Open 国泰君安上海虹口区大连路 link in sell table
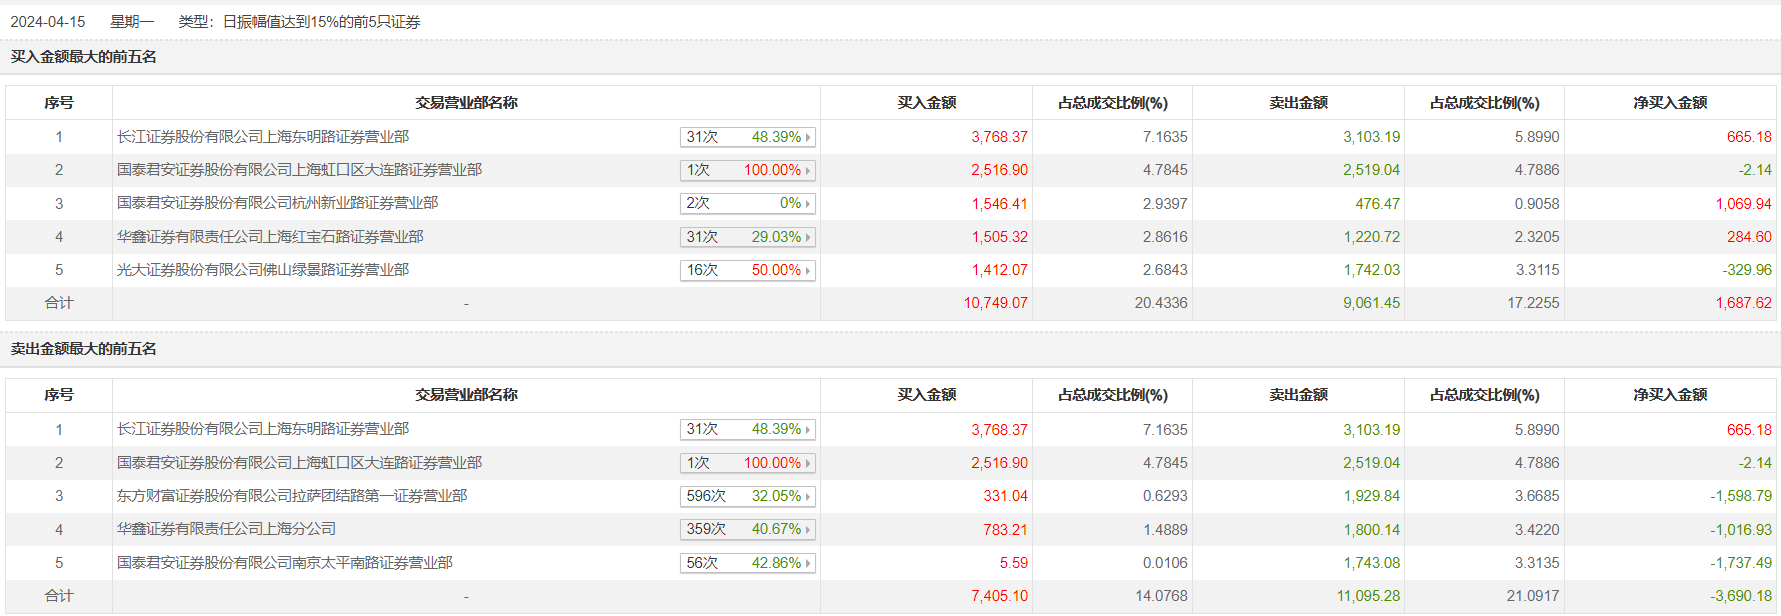The width and height of the screenshot is (1781, 616). [299, 463]
